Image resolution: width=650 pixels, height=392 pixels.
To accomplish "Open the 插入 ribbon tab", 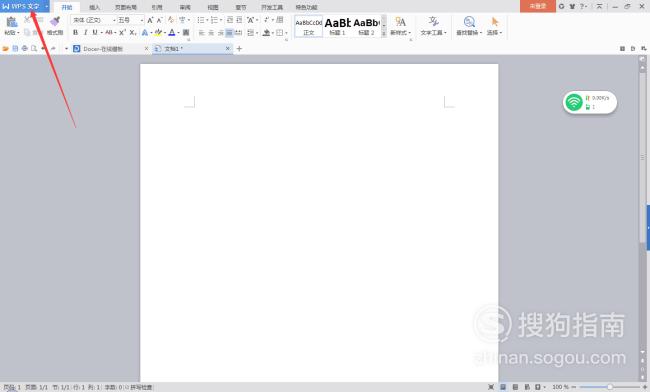I will click(x=95, y=7).
